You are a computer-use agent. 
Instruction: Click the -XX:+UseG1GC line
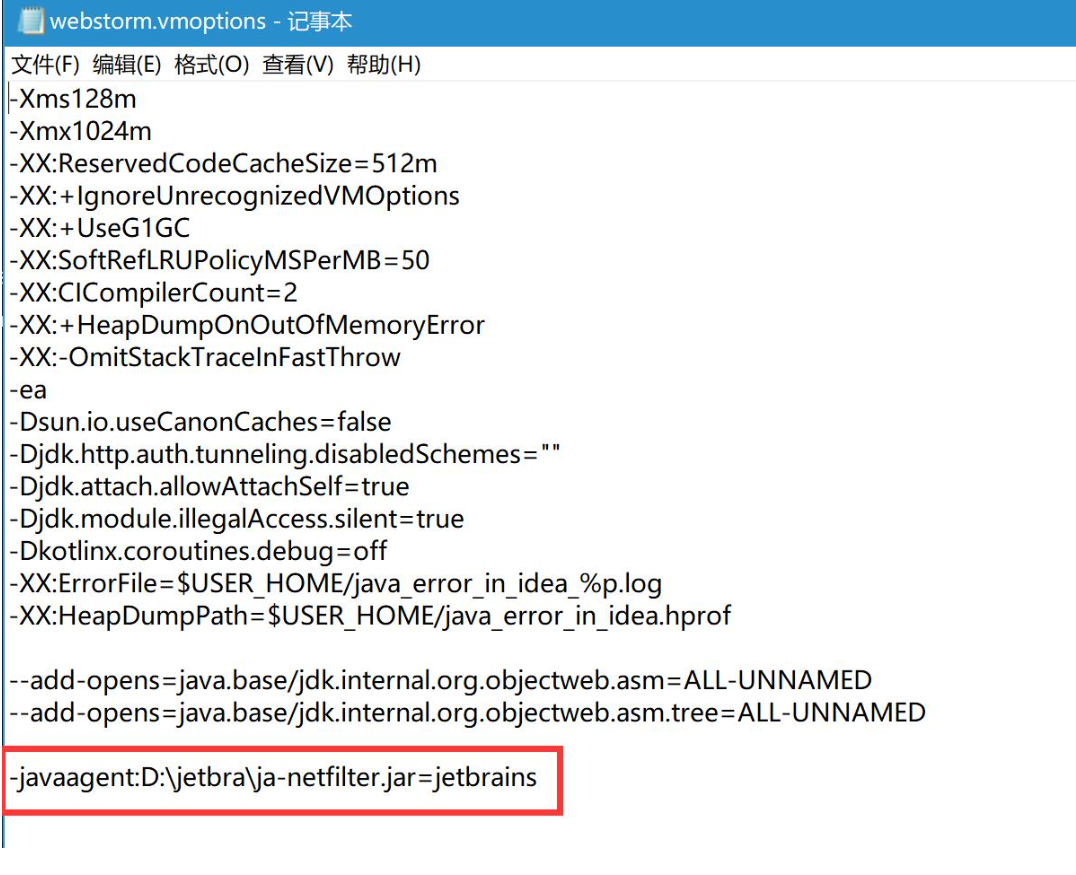coord(100,228)
